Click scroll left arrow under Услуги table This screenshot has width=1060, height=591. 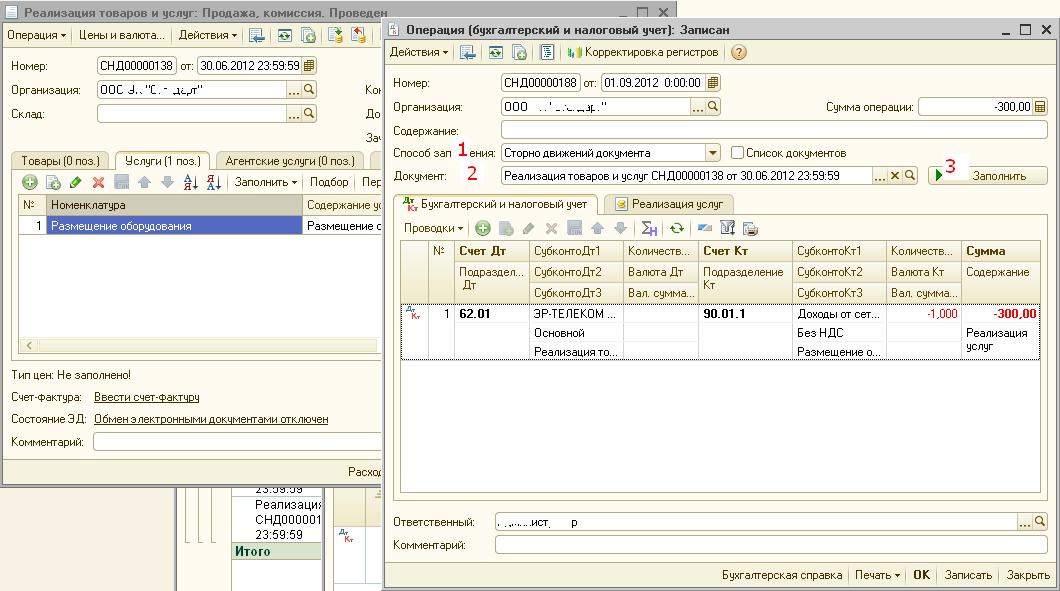[29, 345]
